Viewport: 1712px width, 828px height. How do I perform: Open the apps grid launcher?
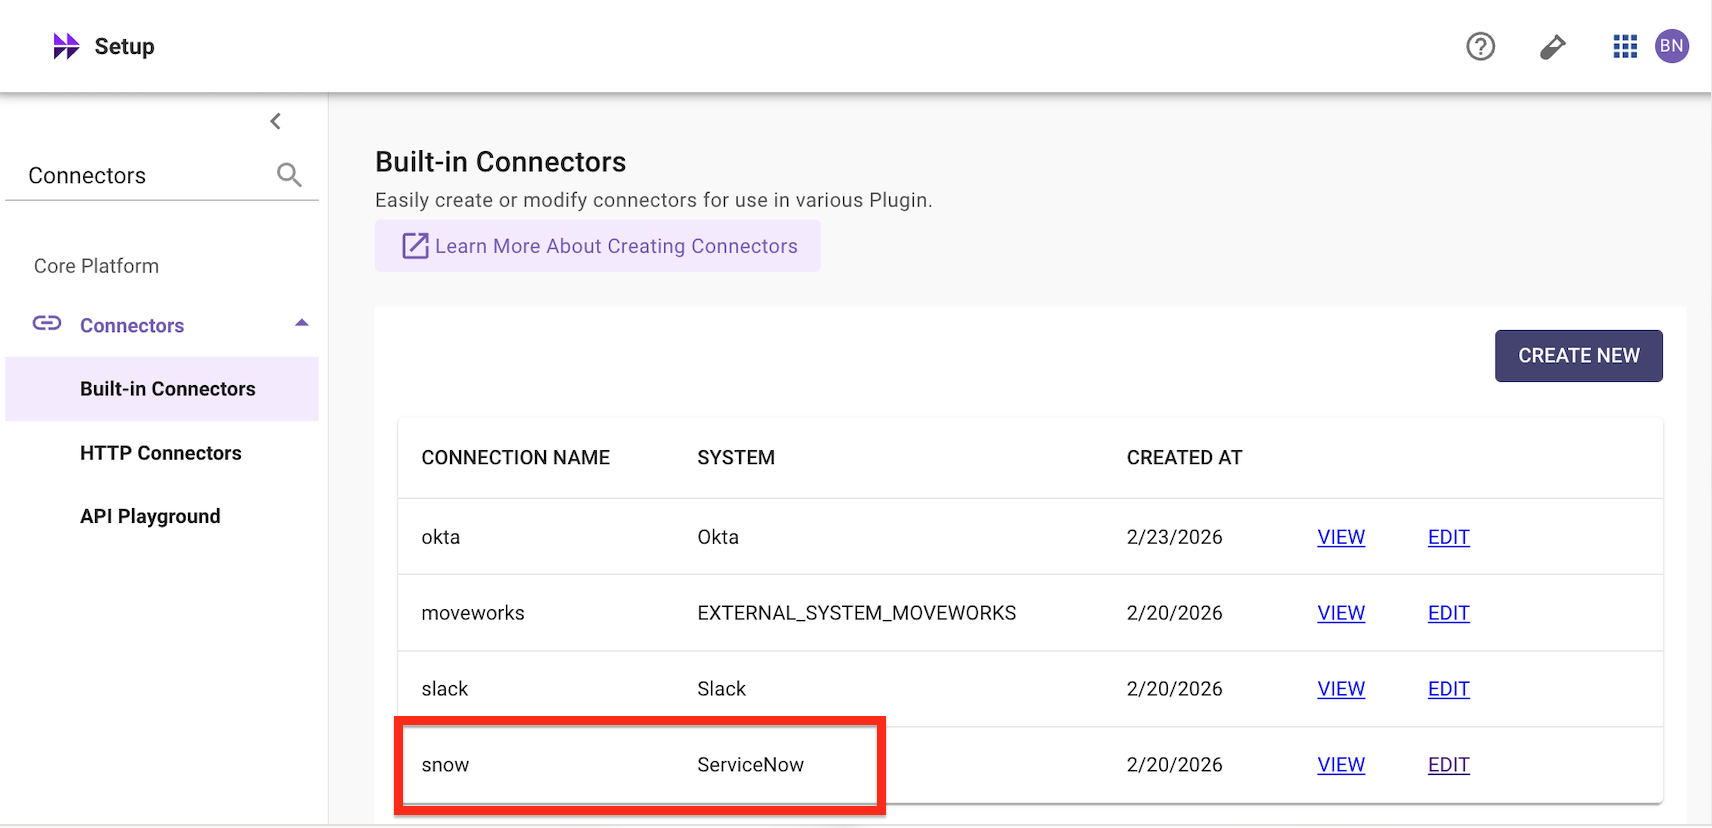click(1625, 46)
